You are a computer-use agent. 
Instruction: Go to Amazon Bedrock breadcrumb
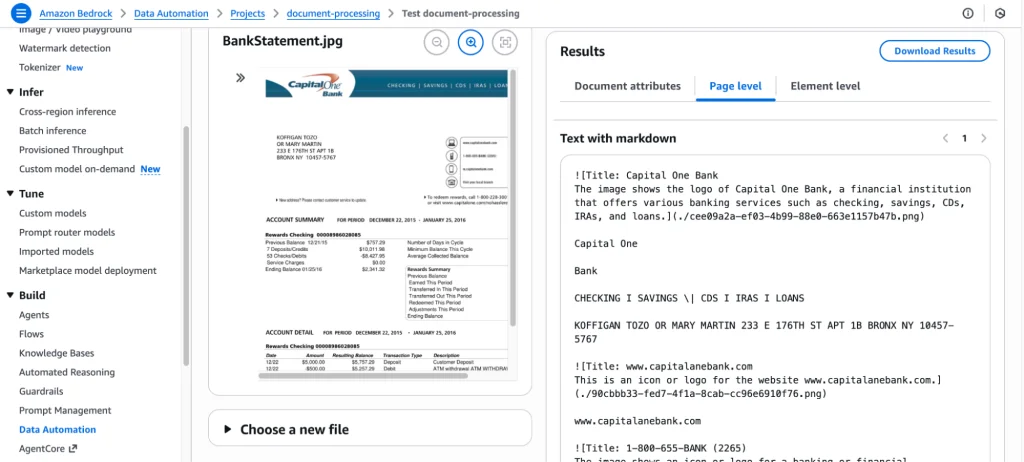pos(78,13)
